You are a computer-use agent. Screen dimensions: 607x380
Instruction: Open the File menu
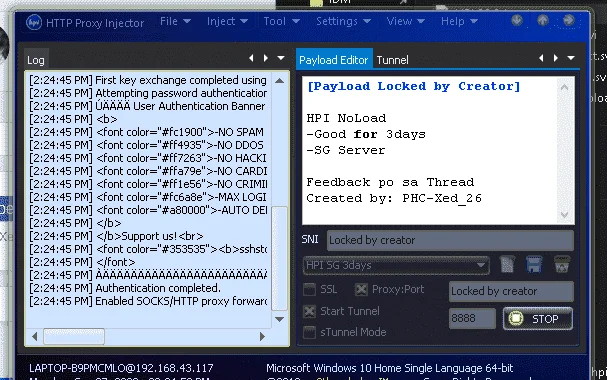(175, 21)
